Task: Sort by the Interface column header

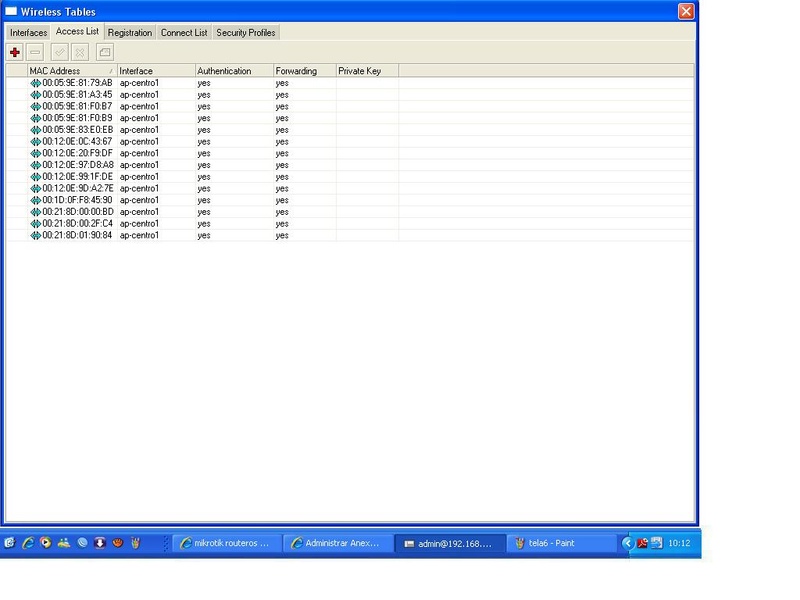Action: (x=156, y=71)
